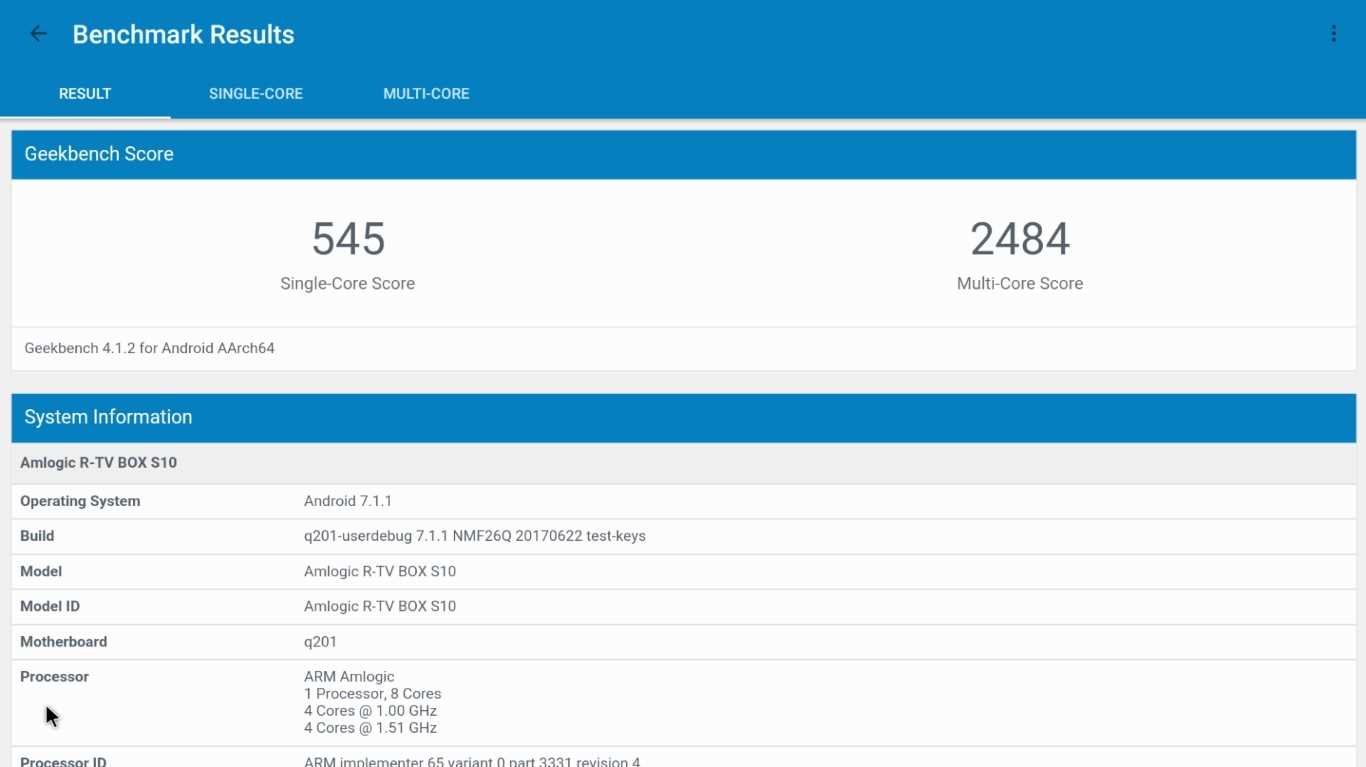
Task: Select the q201-userdebug build string
Action: [x=475, y=536]
